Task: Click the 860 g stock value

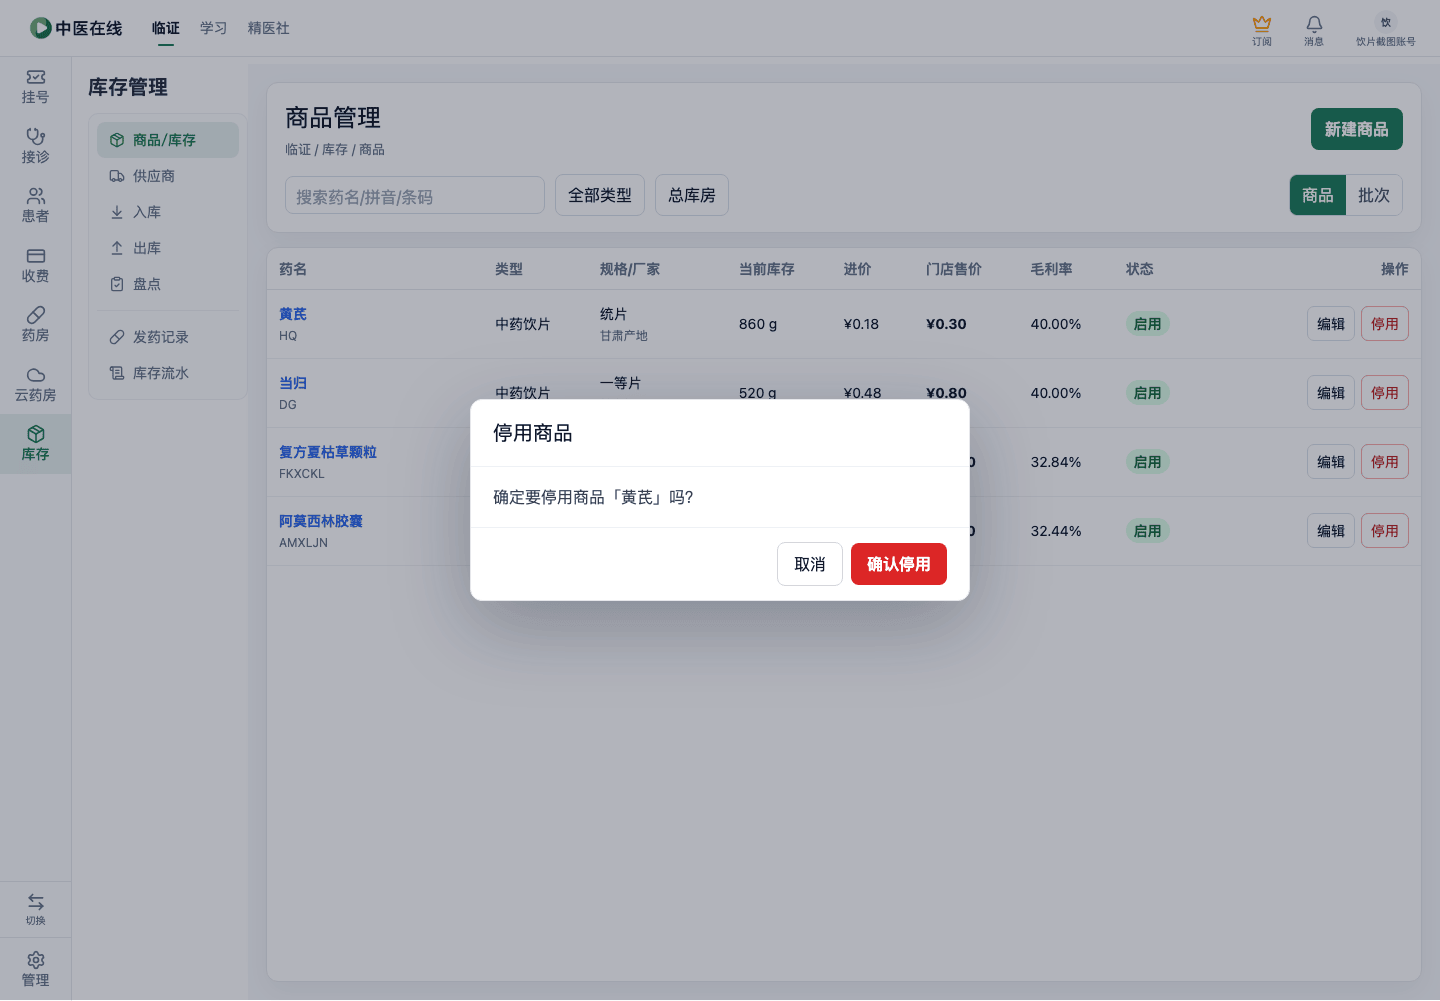Action: click(758, 324)
